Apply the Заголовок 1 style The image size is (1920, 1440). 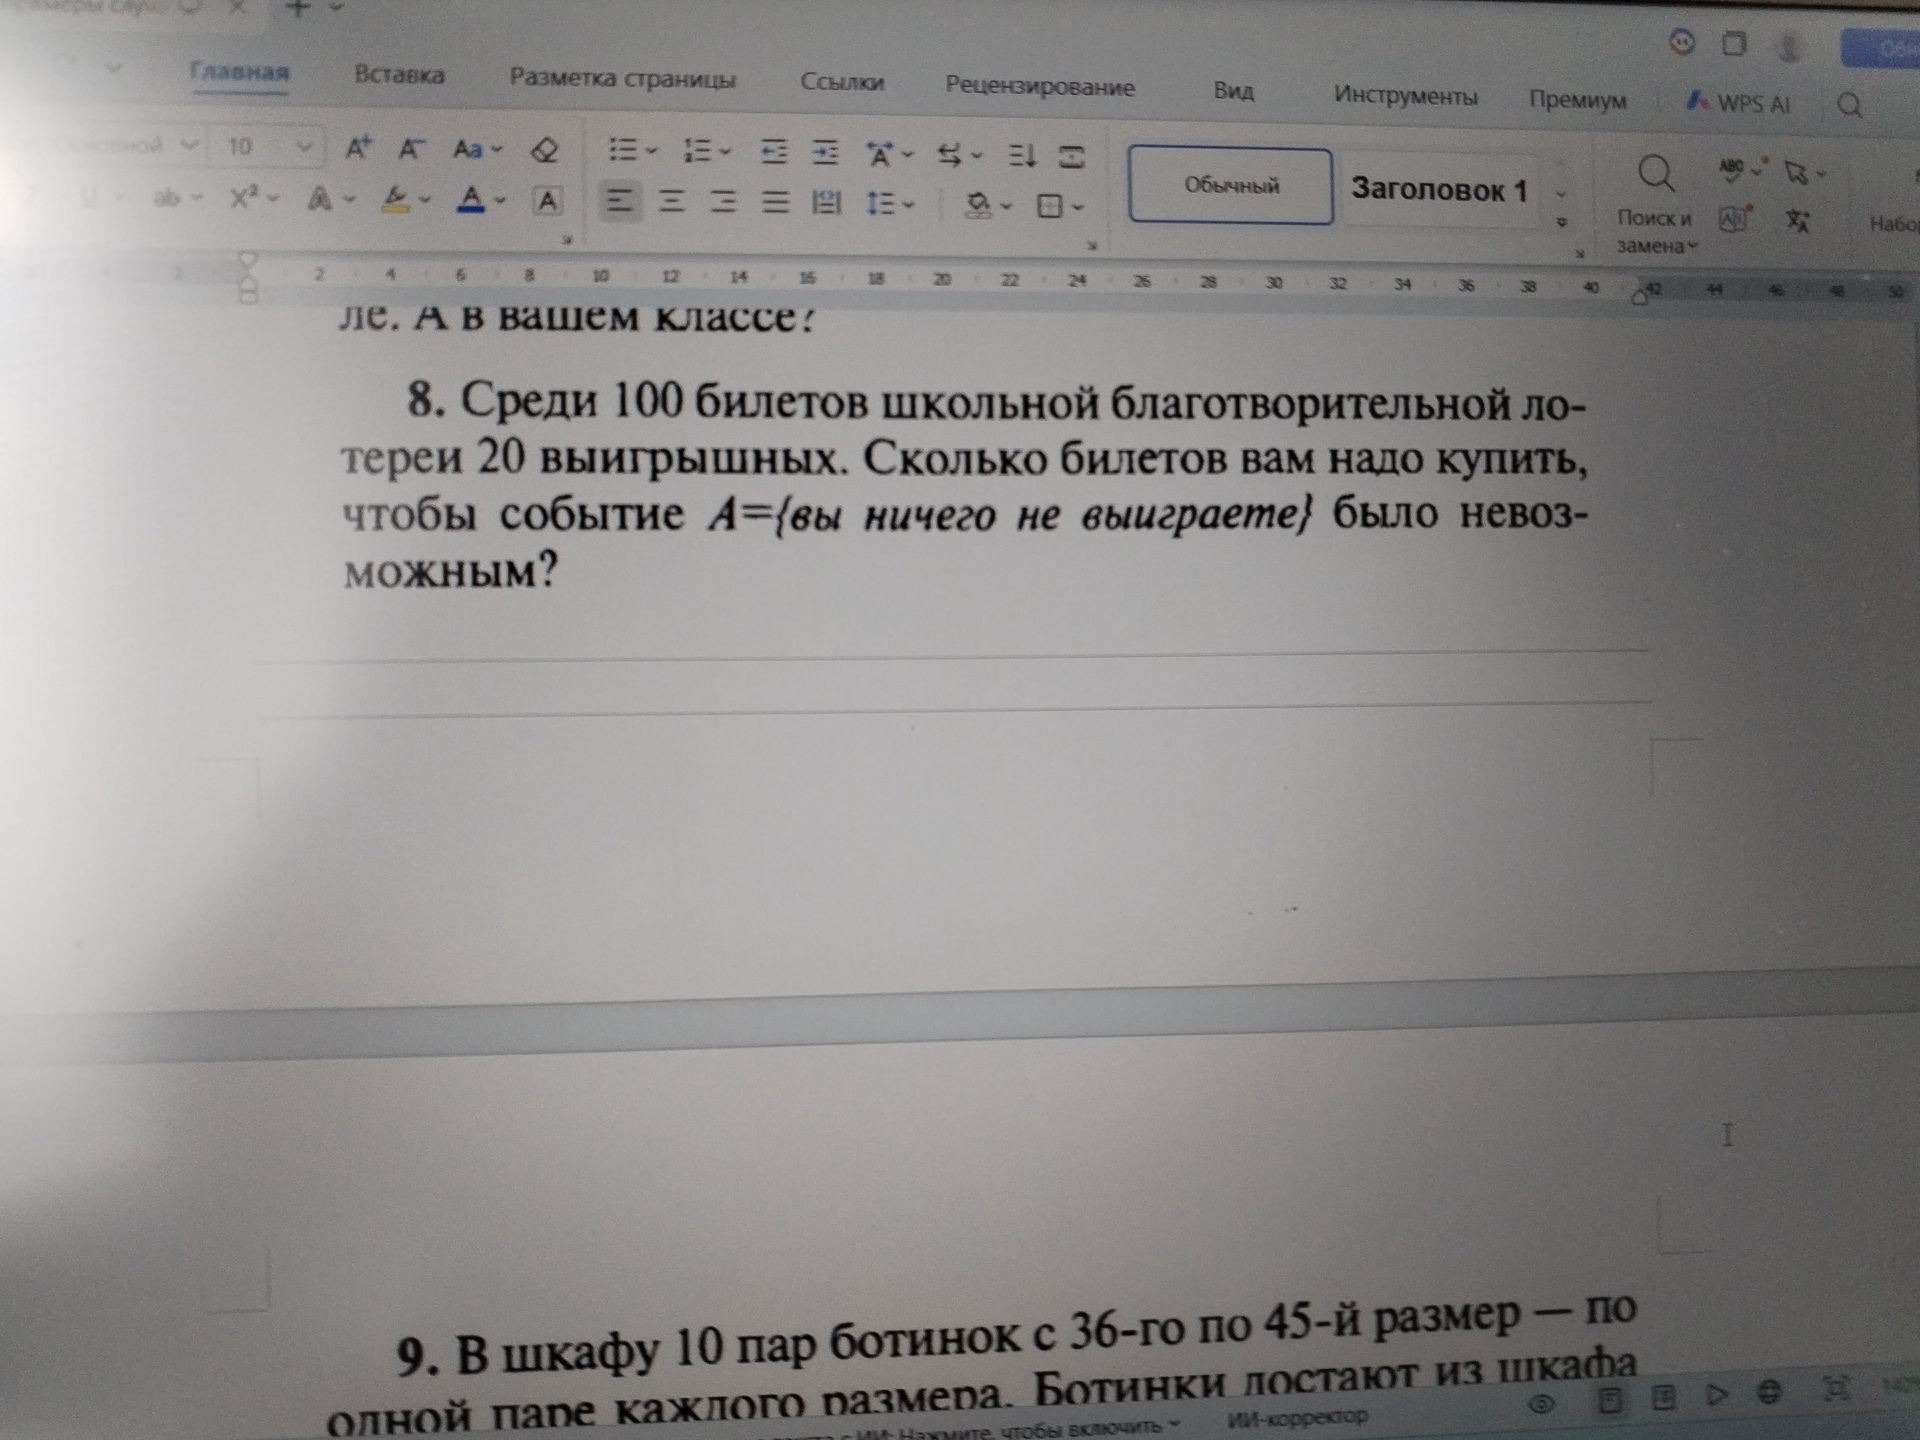(x=1438, y=190)
